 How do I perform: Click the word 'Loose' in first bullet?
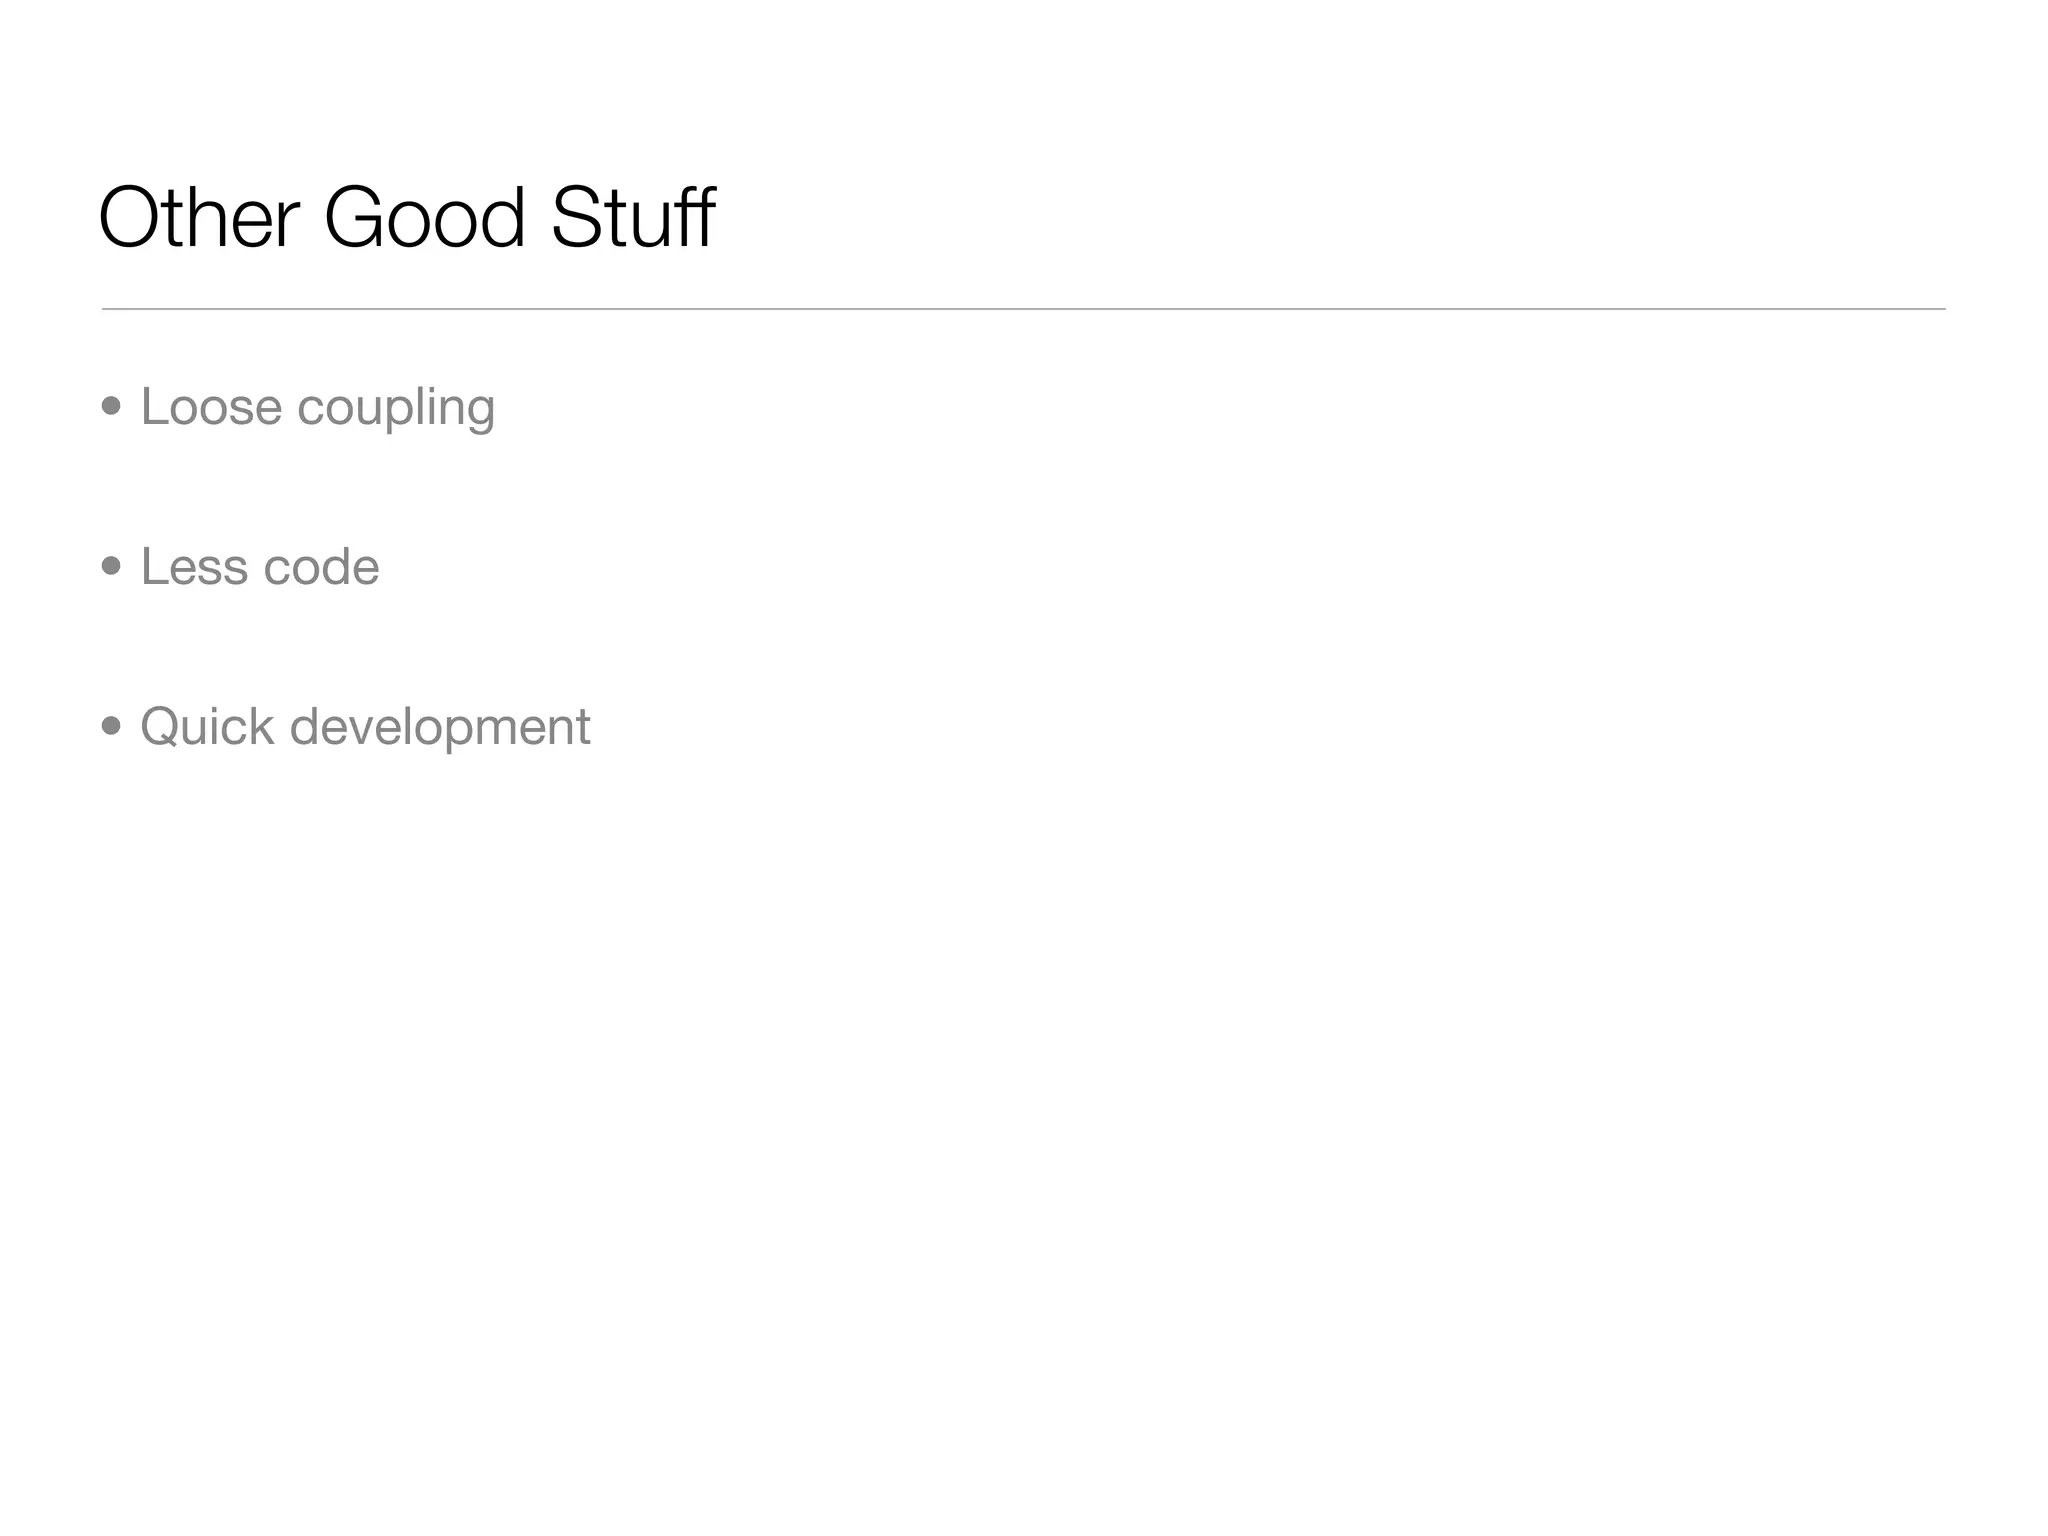[x=211, y=407]
